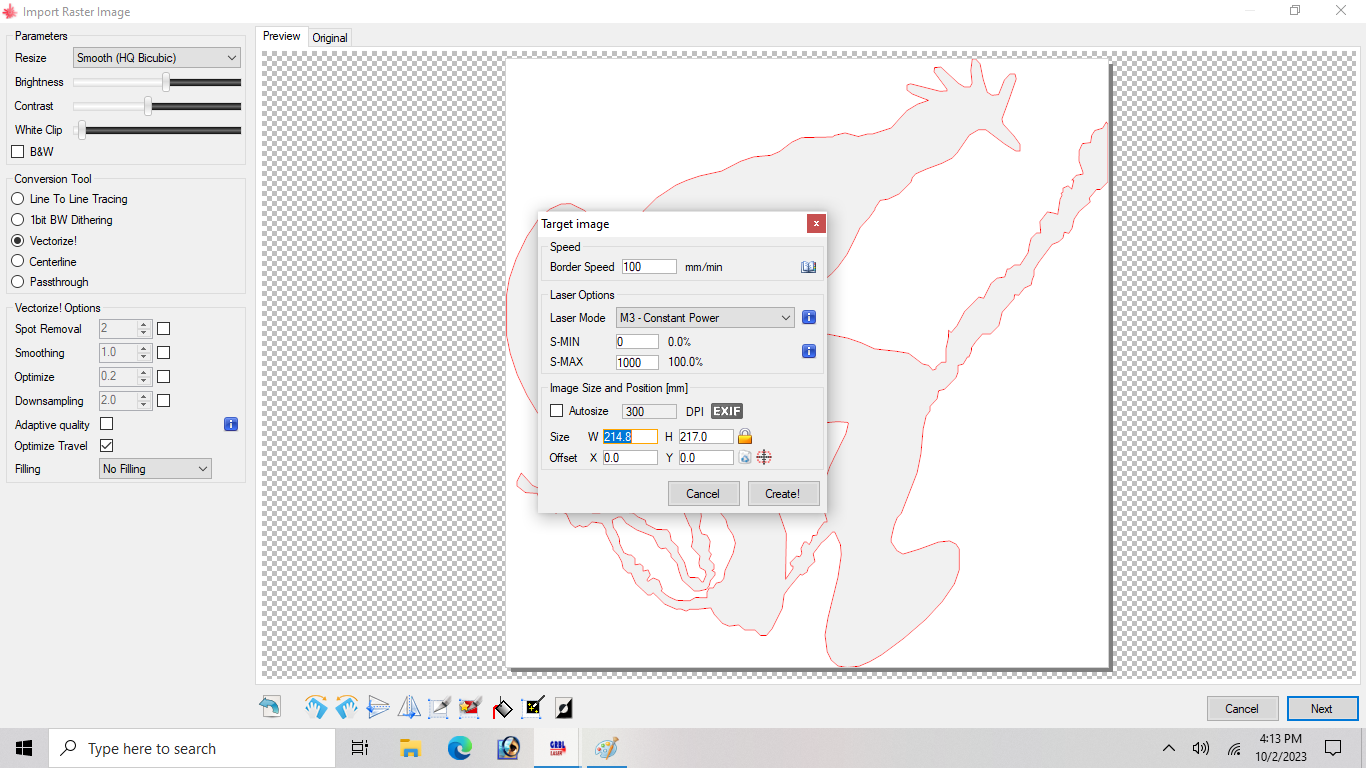Choose the Passthrough conversion tool
1366x768 pixels.
point(17,282)
